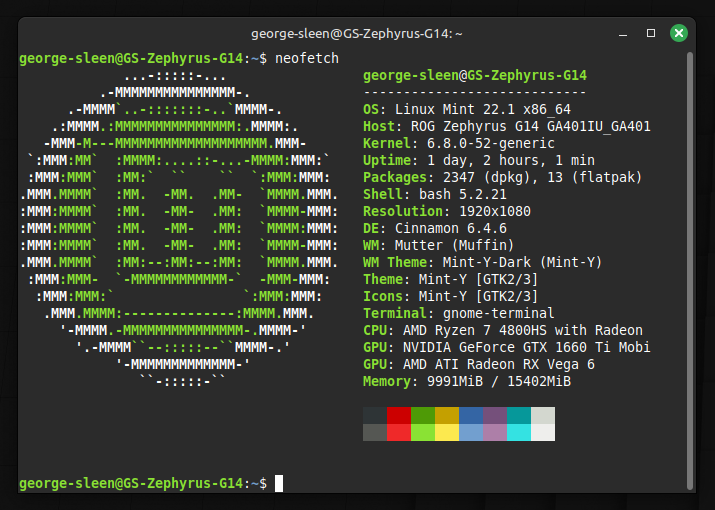Click the light gray color block in top row
The width and height of the screenshot is (715, 510).
click(x=543, y=416)
